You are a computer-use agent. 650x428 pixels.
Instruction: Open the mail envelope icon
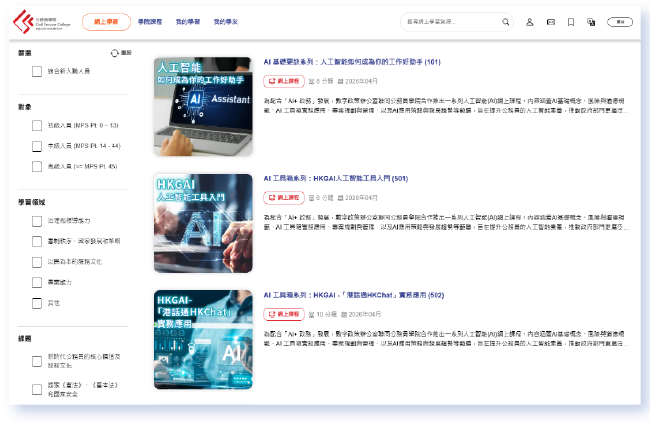click(x=551, y=22)
